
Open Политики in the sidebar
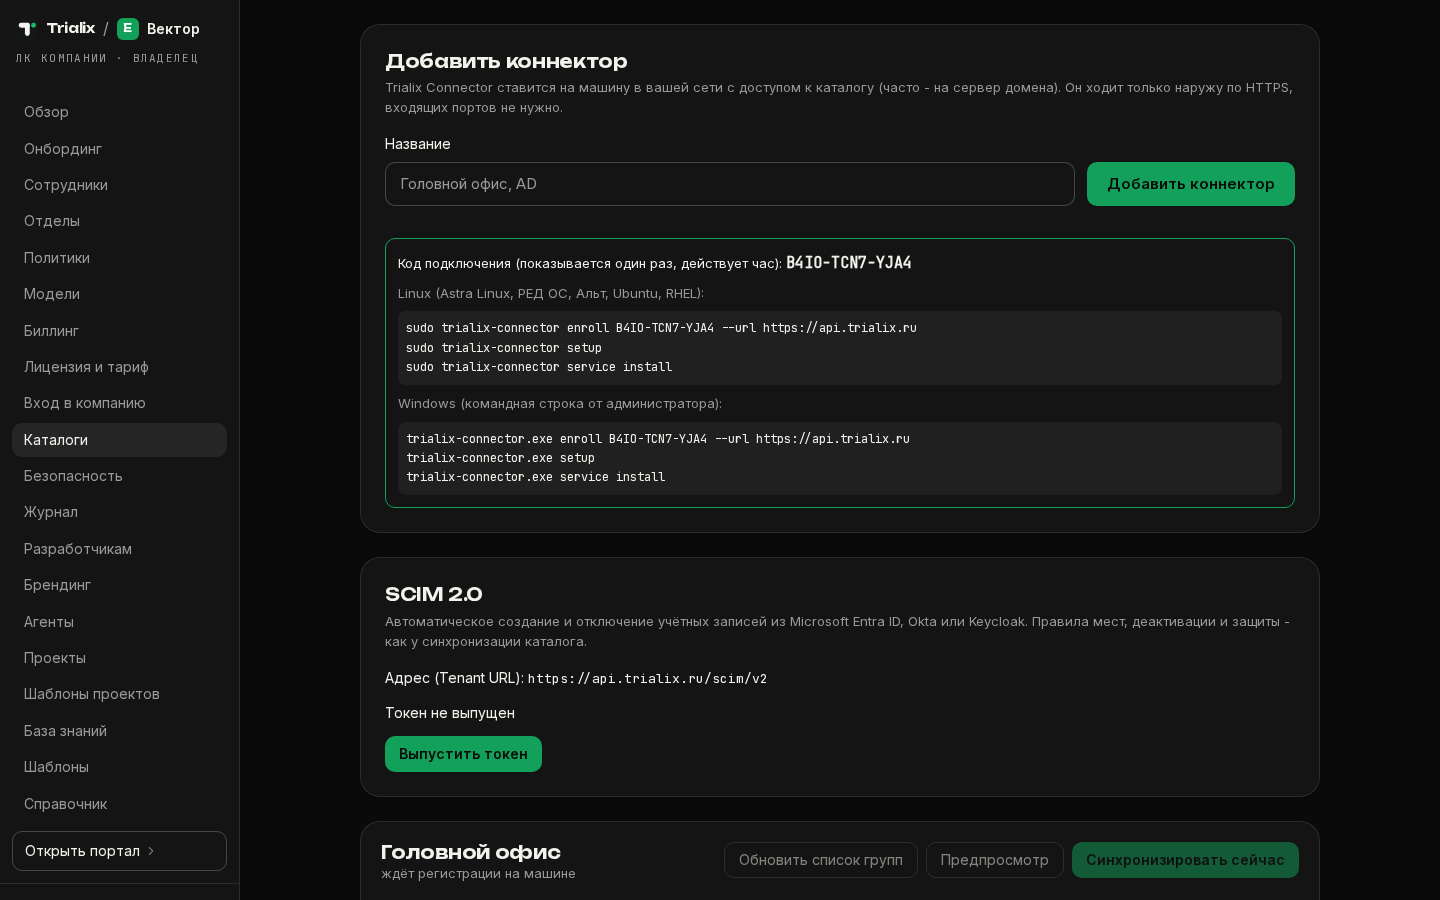(119, 258)
